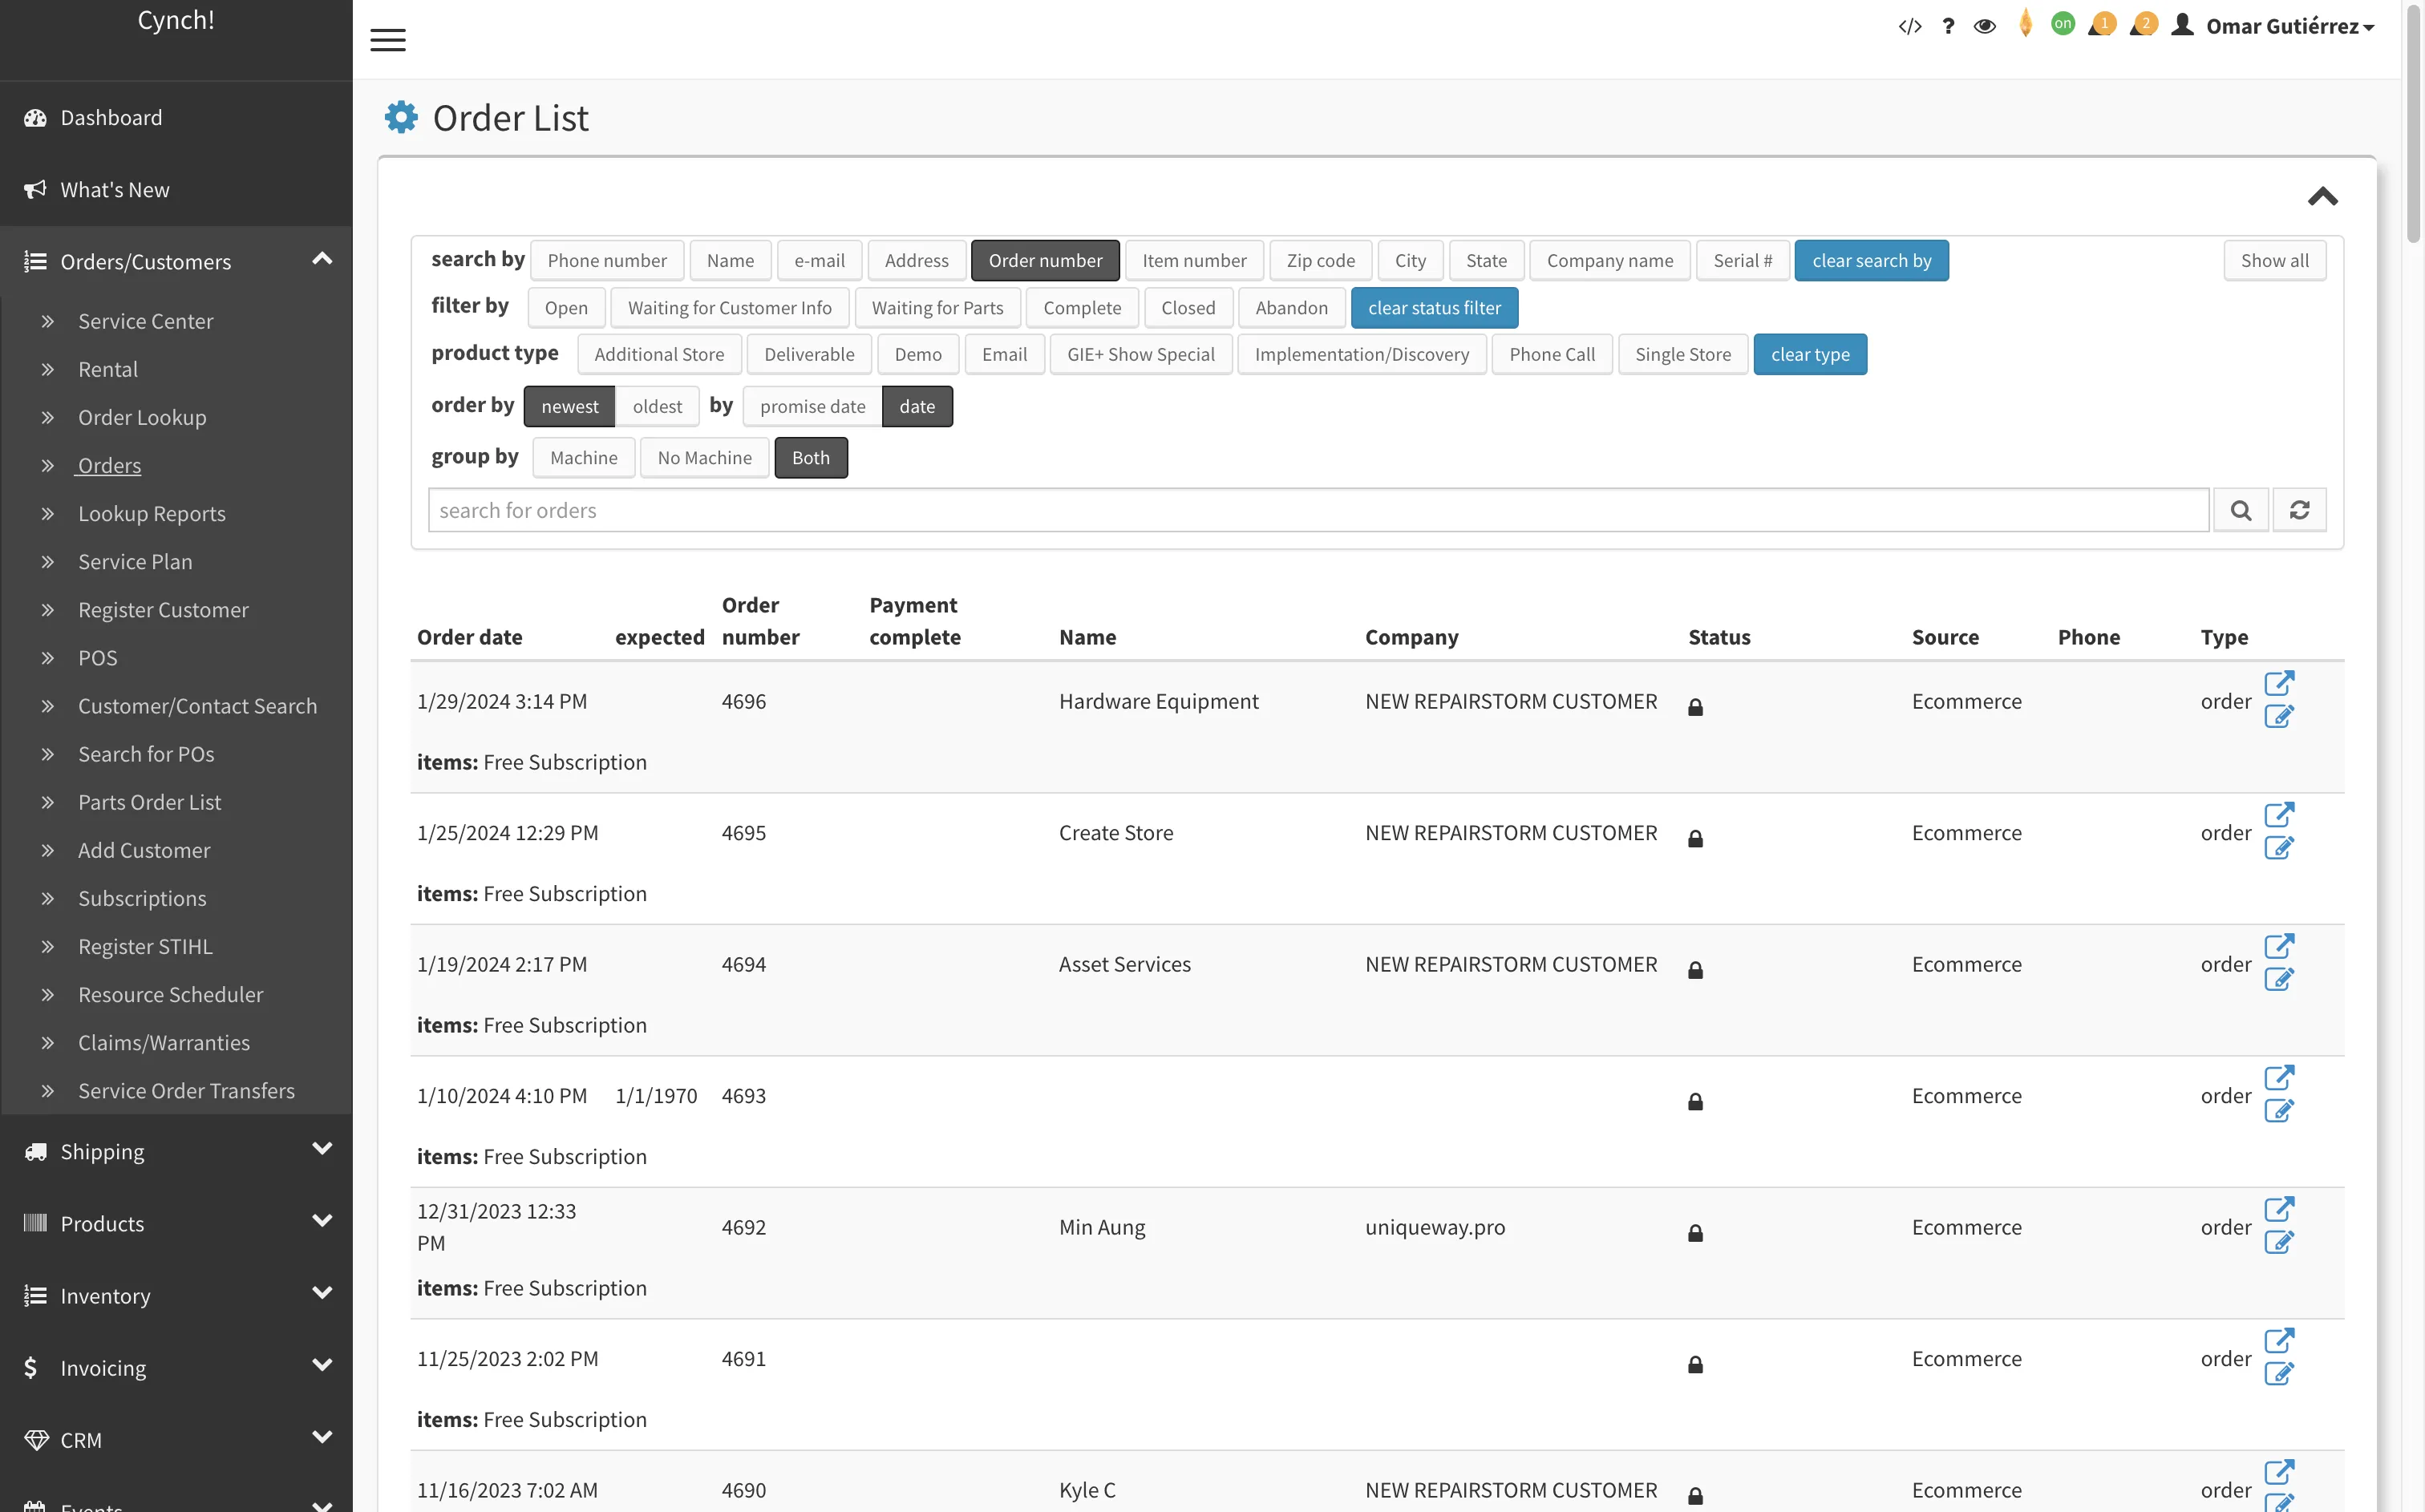Edit order 4696 pencil icon

click(x=2279, y=717)
